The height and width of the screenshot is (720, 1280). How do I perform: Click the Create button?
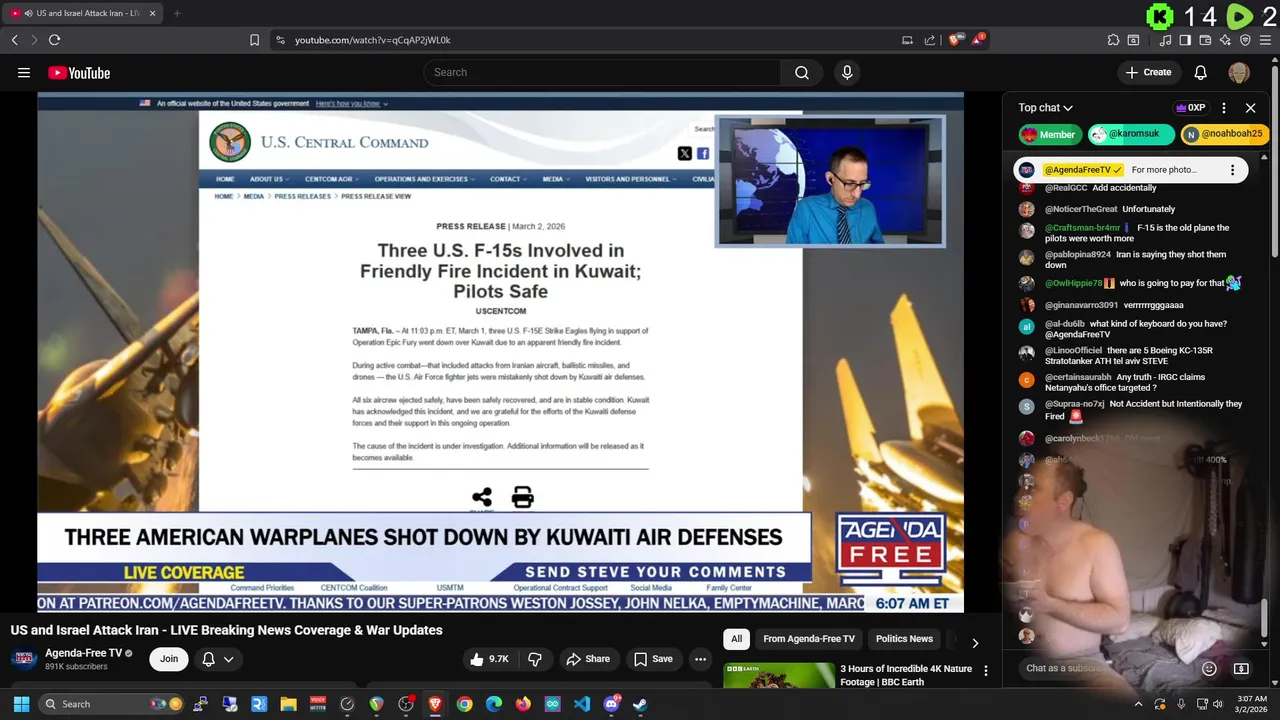(x=1148, y=72)
